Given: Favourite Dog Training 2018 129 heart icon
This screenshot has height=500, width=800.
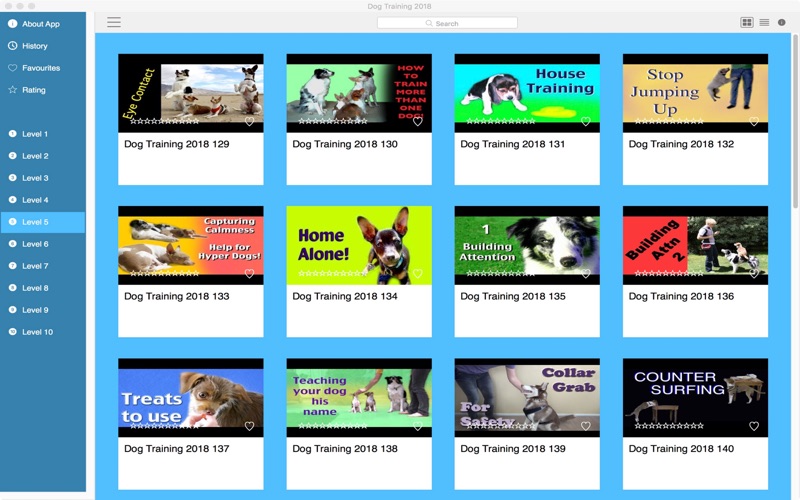Looking at the screenshot, I should [x=249, y=121].
